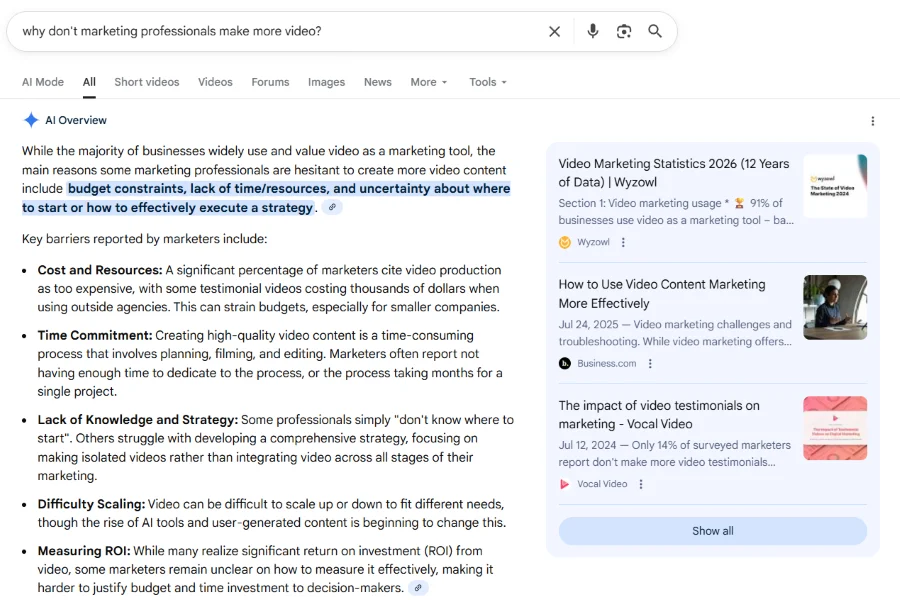
Task: Switch to the AI Mode tab
Action: [x=43, y=81]
